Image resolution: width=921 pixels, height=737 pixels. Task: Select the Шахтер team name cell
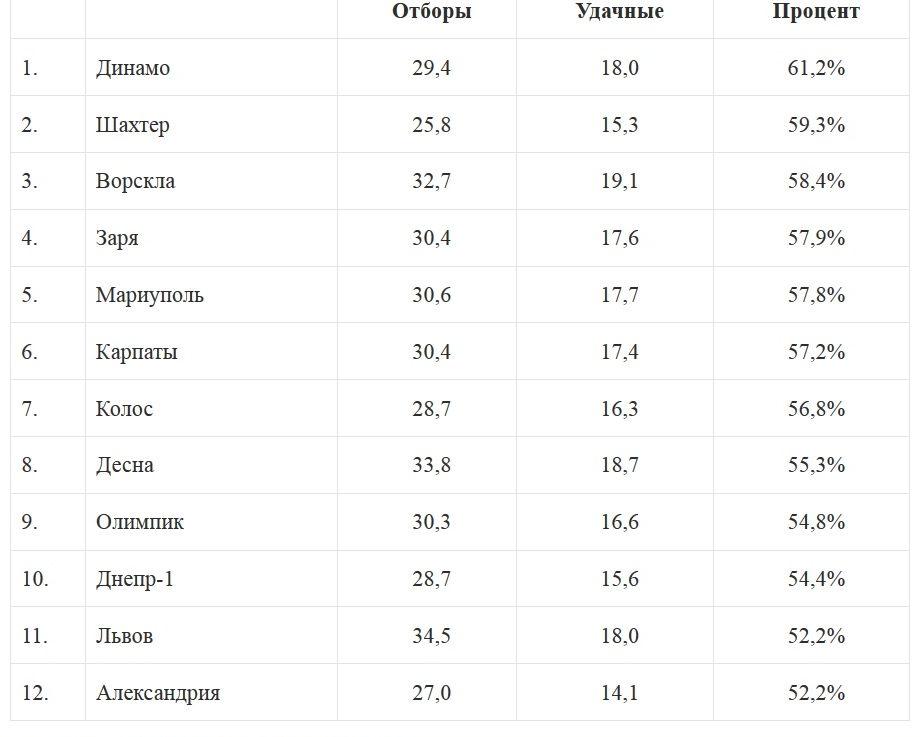click(133, 125)
